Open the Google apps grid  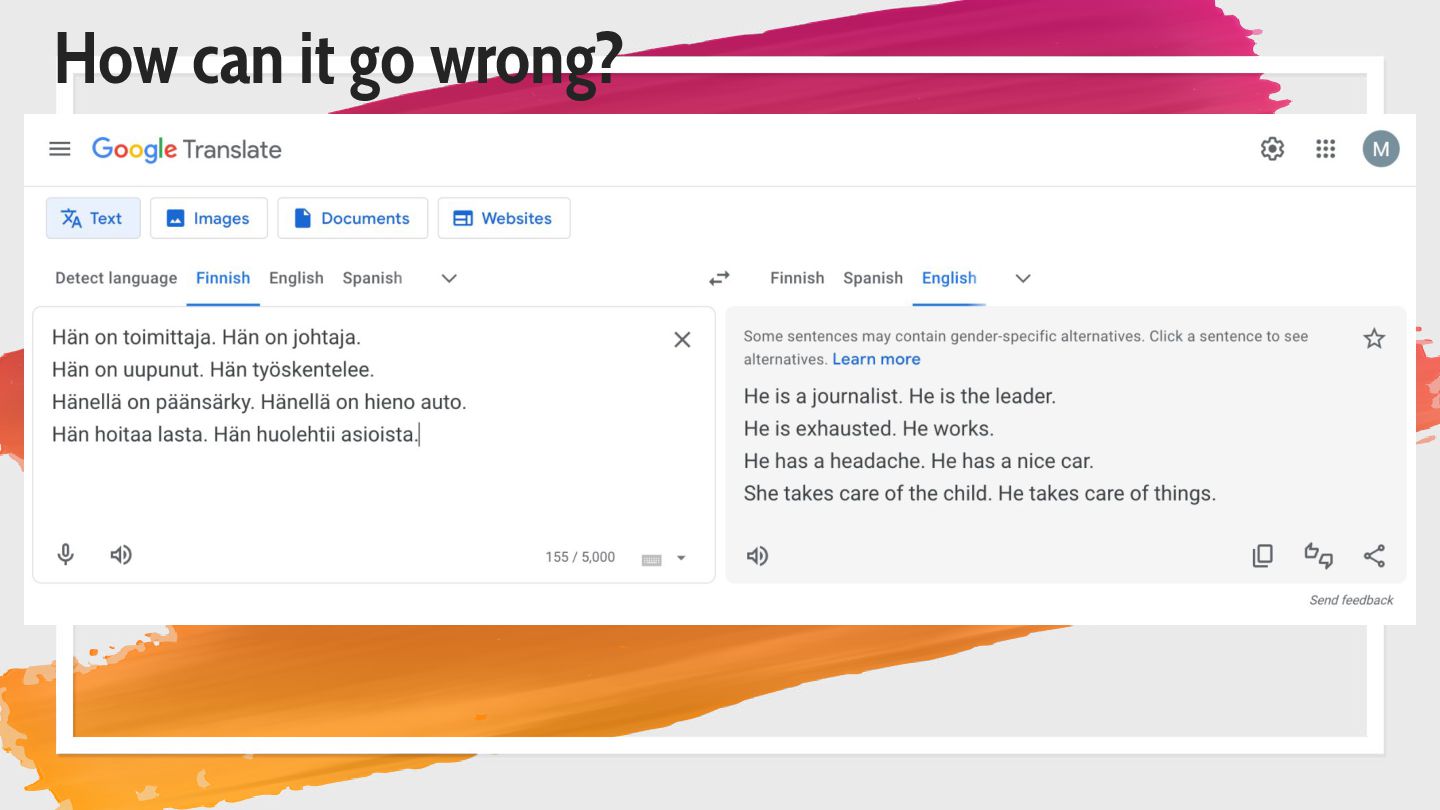[1326, 149]
